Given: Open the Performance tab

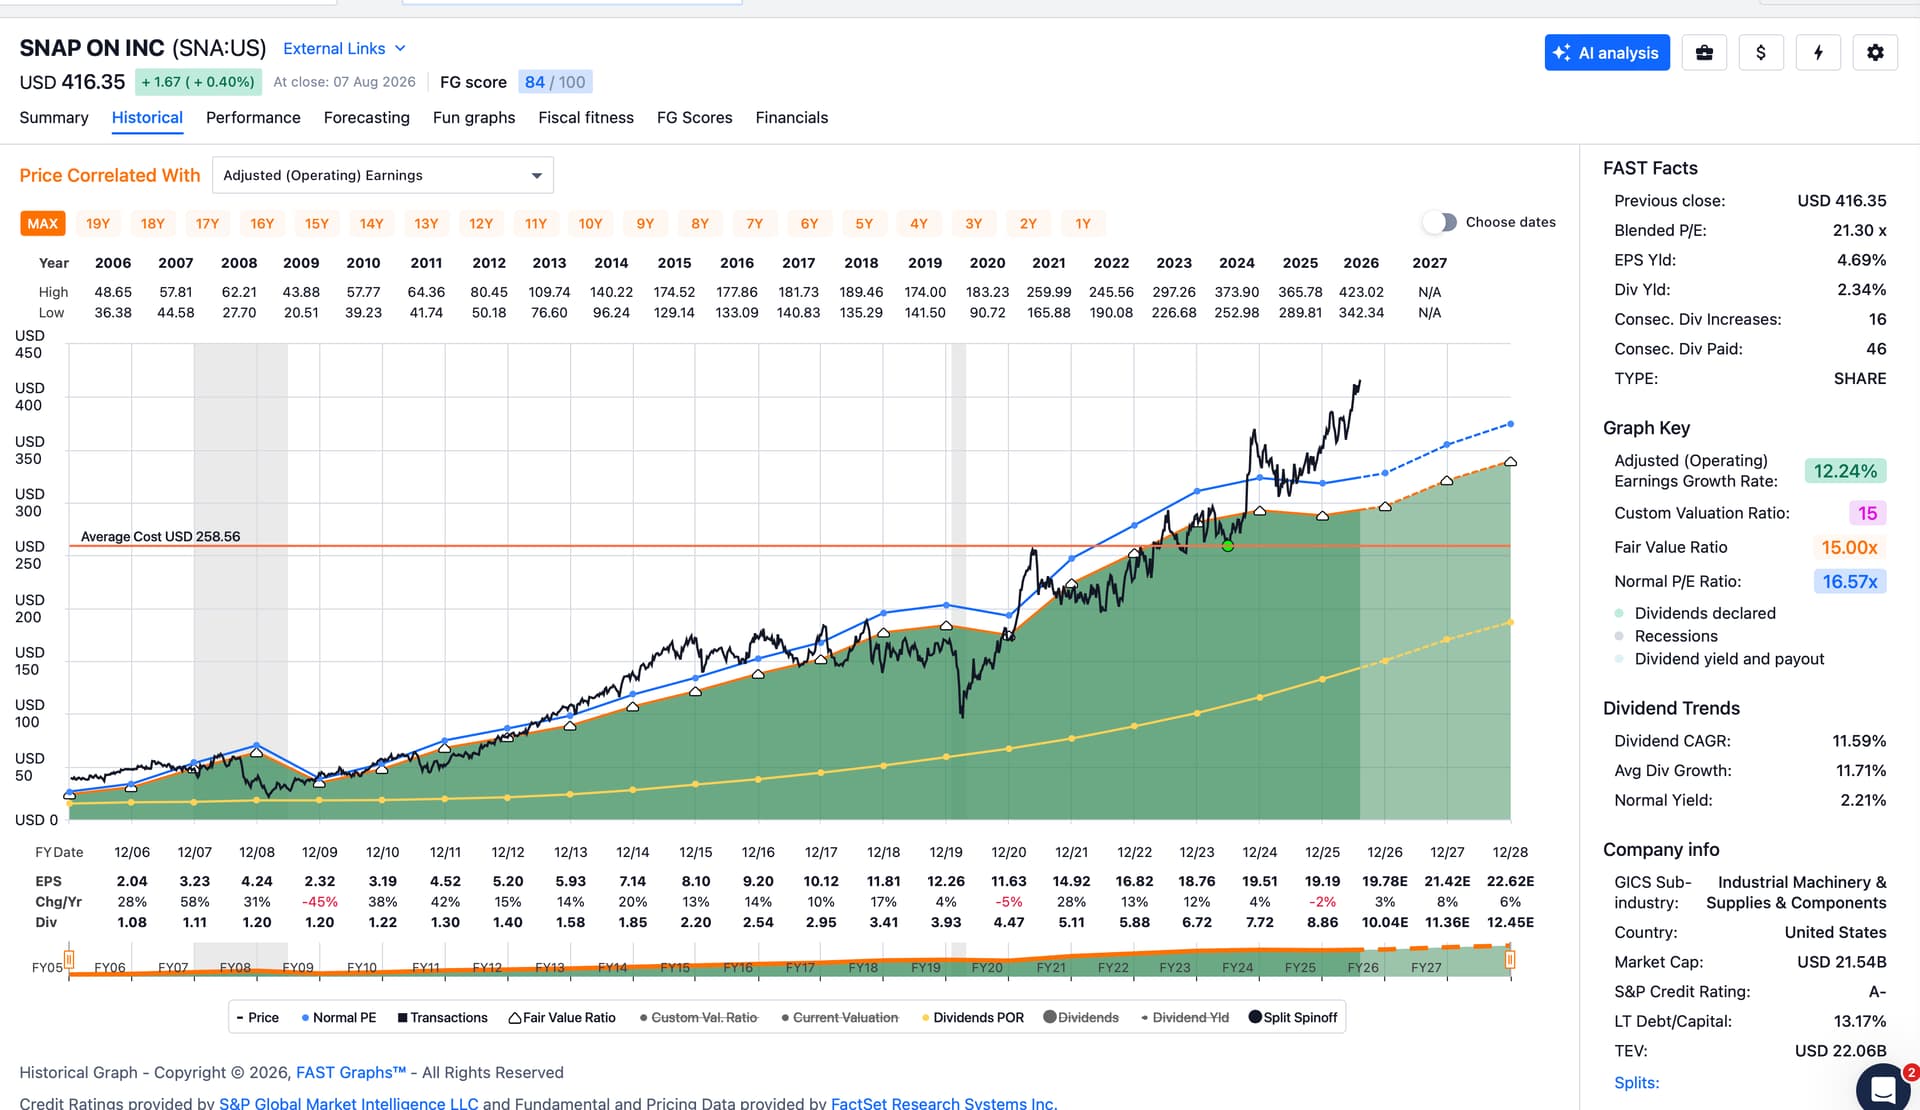Looking at the screenshot, I should pyautogui.click(x=253, y=117).
